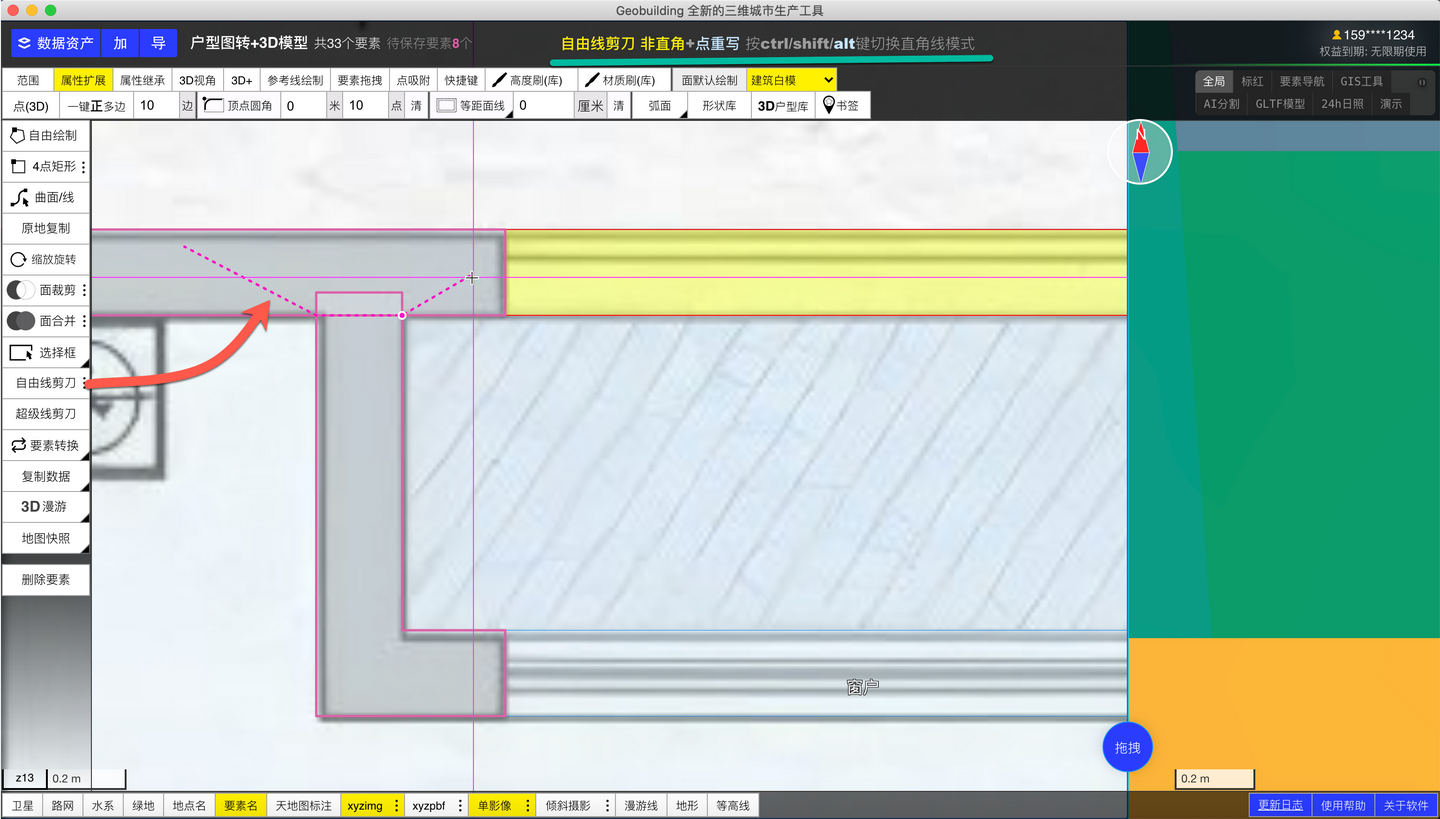Image resolution: width=1440 pixels, height=819 pixels.
Task: Switch to the 全局 tab
Action: (1214, 82)
